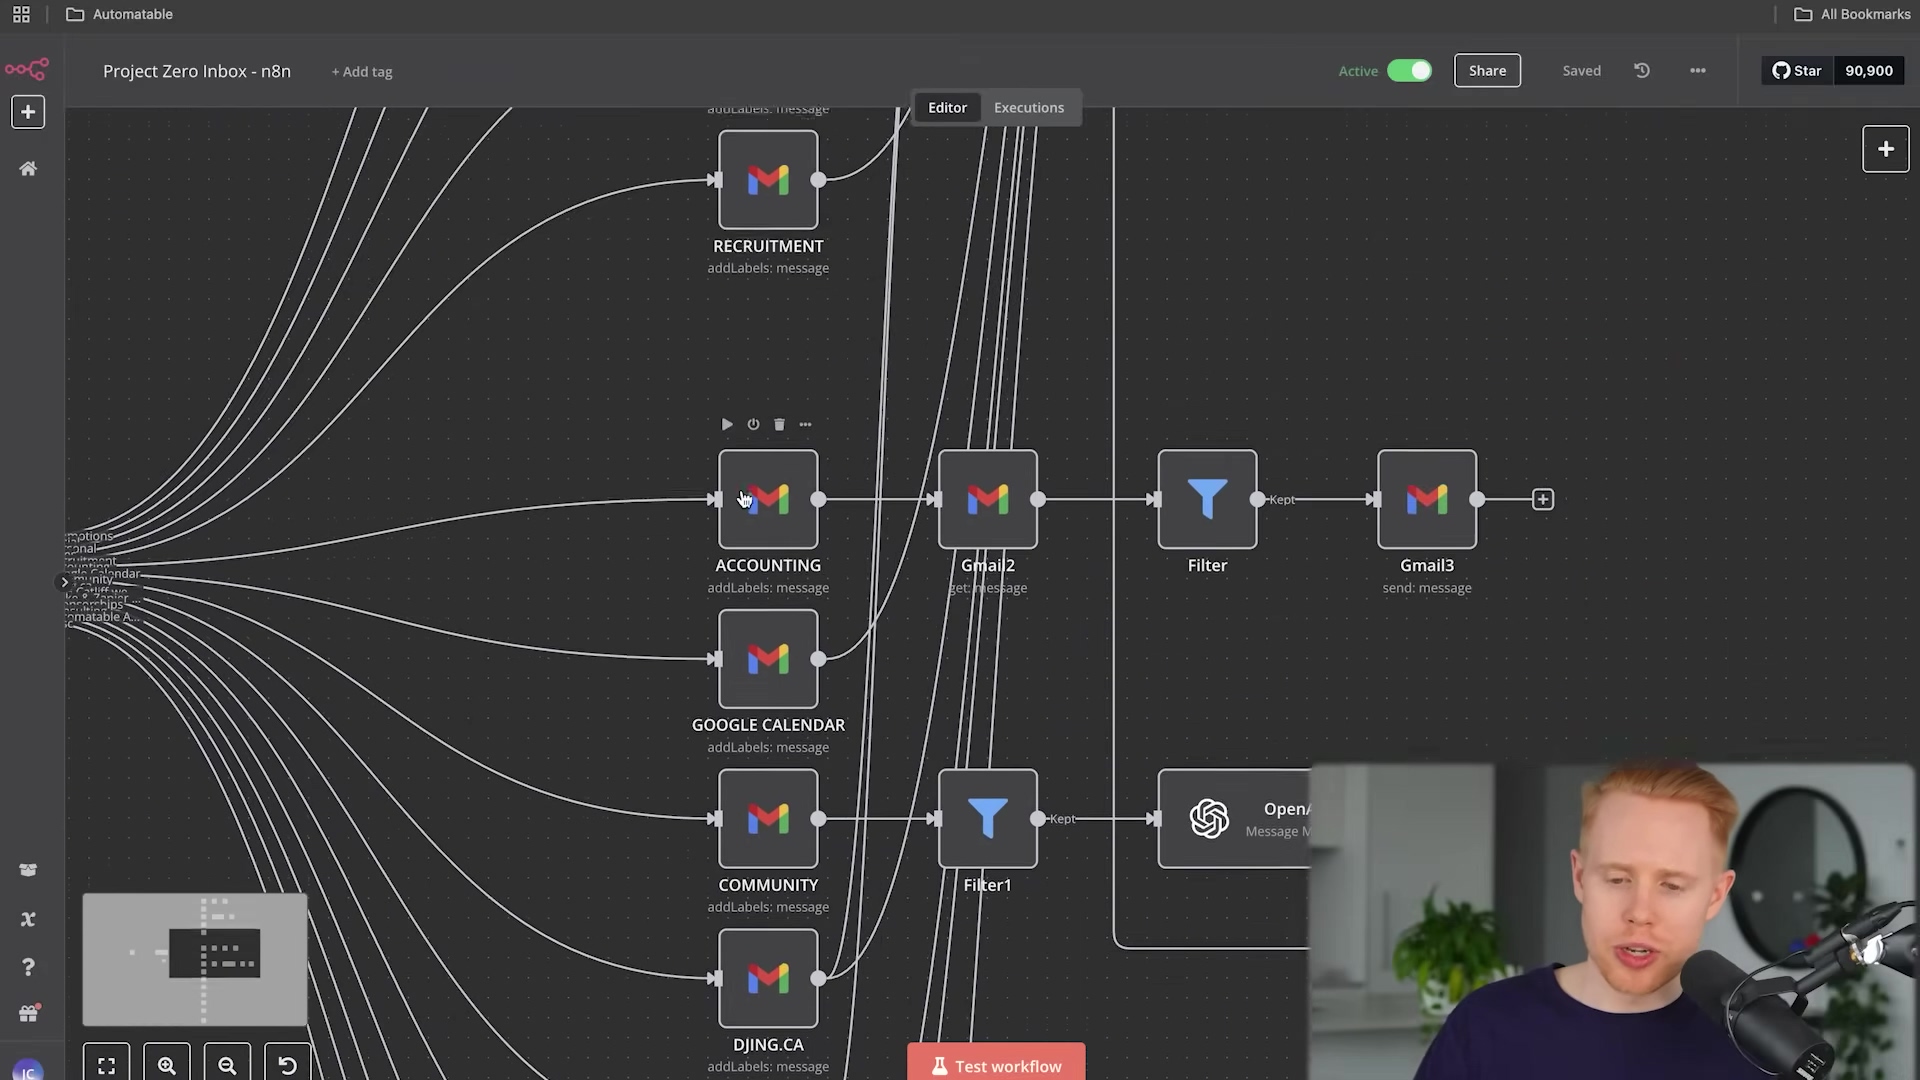The width and height of the screenshot is (1920, 1080).
Task: Add a node after Gmail3
Action: 1543,499
